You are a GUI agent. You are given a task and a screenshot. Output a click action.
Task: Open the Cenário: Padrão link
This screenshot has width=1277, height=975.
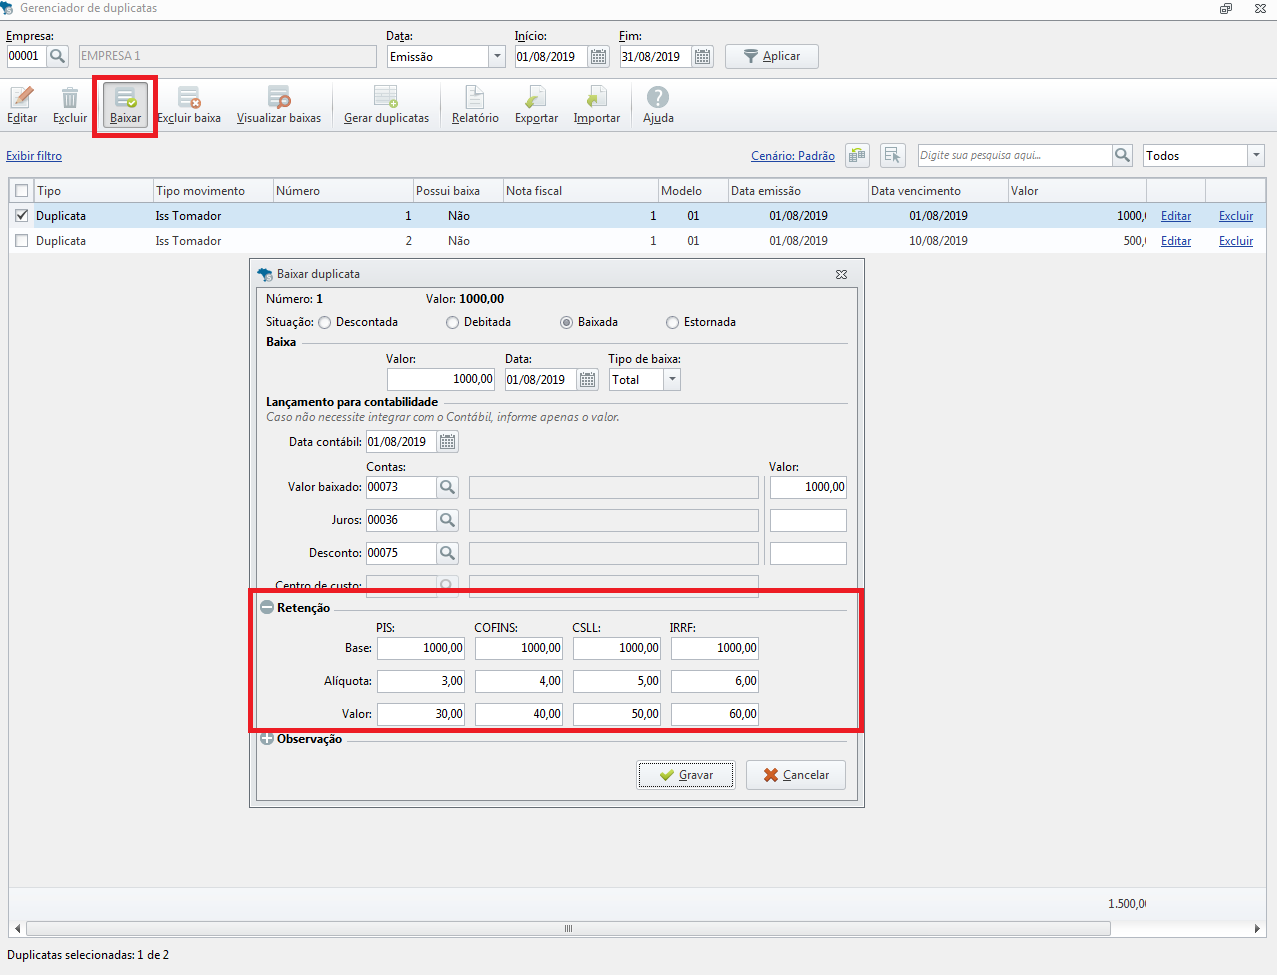[793, 156]
